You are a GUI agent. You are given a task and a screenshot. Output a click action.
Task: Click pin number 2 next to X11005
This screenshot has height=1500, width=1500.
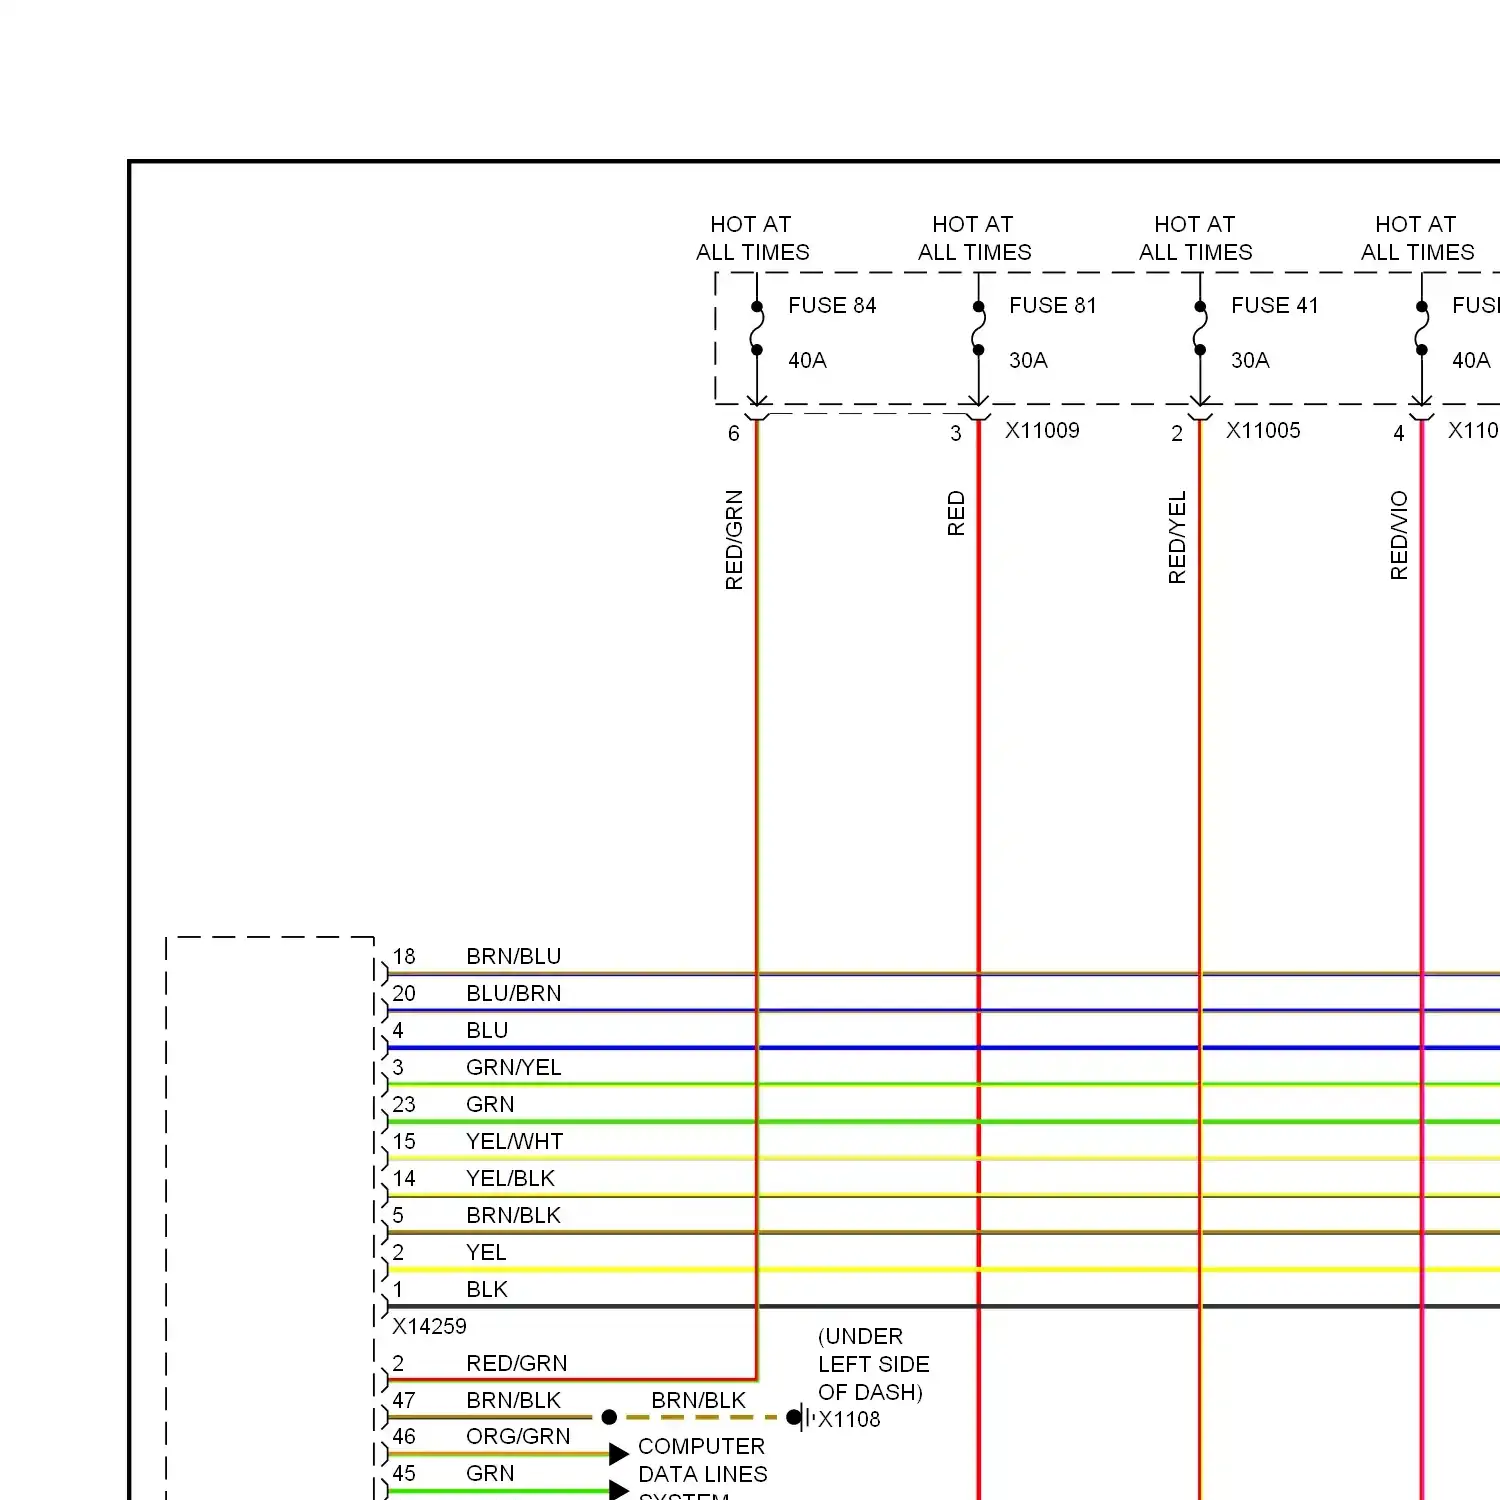(1177, 433)
